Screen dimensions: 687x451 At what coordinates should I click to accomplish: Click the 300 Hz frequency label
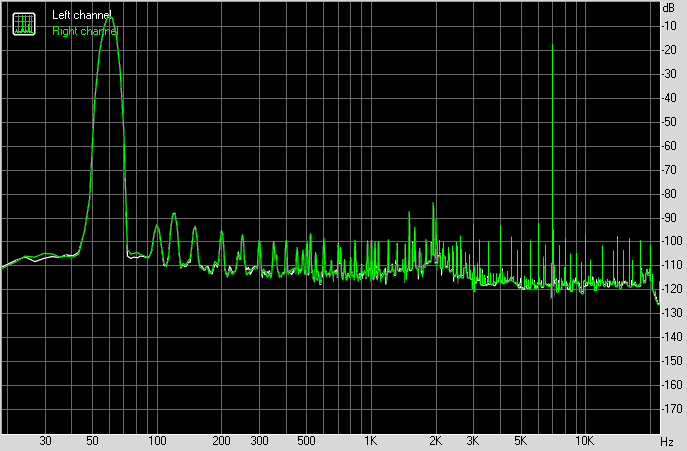pos(259,441)
